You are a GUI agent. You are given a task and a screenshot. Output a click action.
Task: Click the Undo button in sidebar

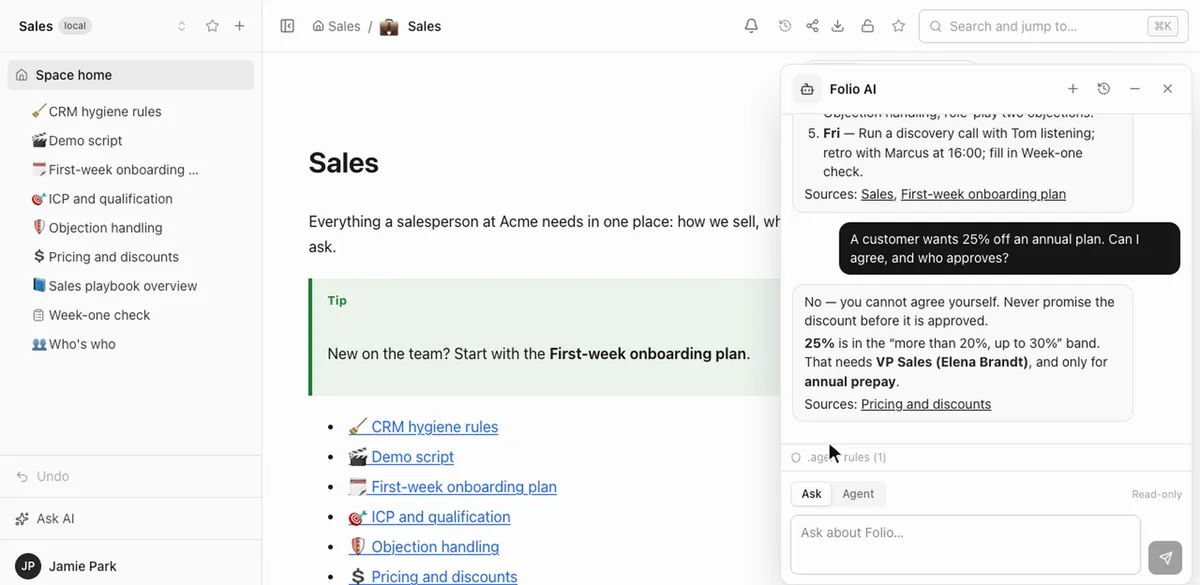43,476
